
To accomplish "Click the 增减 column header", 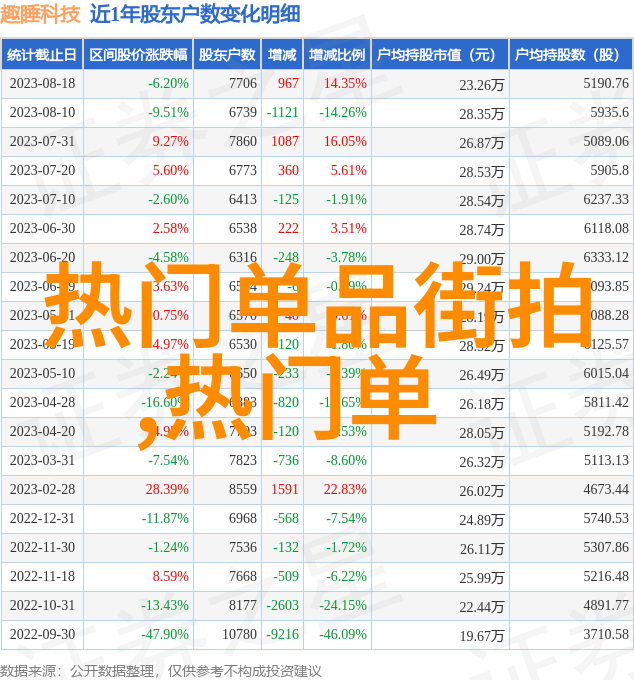I will coord(282,55).
